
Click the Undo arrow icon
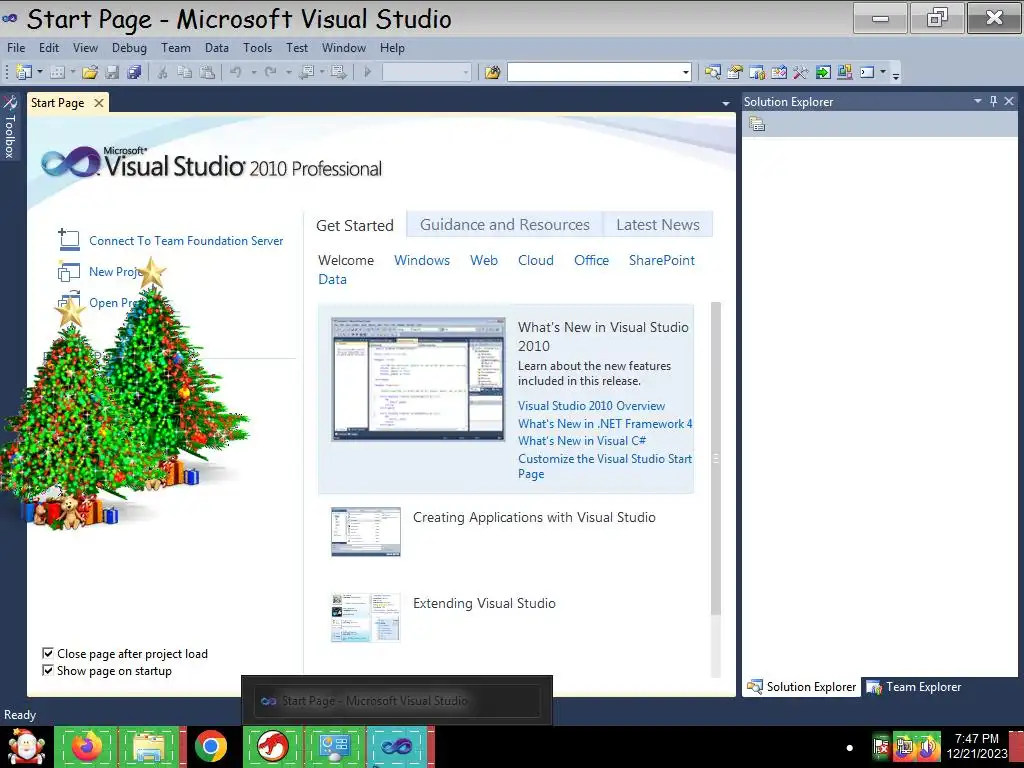tap(236, 72)
